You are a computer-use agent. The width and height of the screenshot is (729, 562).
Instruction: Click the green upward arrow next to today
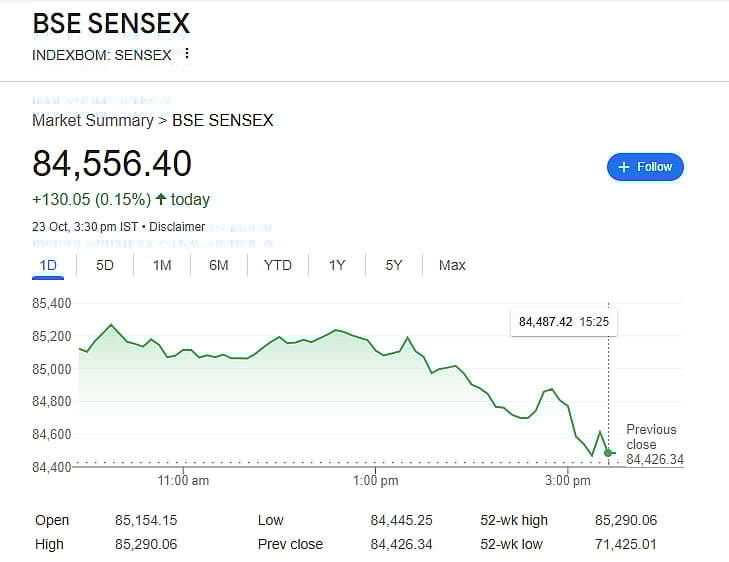coord(160,199)
